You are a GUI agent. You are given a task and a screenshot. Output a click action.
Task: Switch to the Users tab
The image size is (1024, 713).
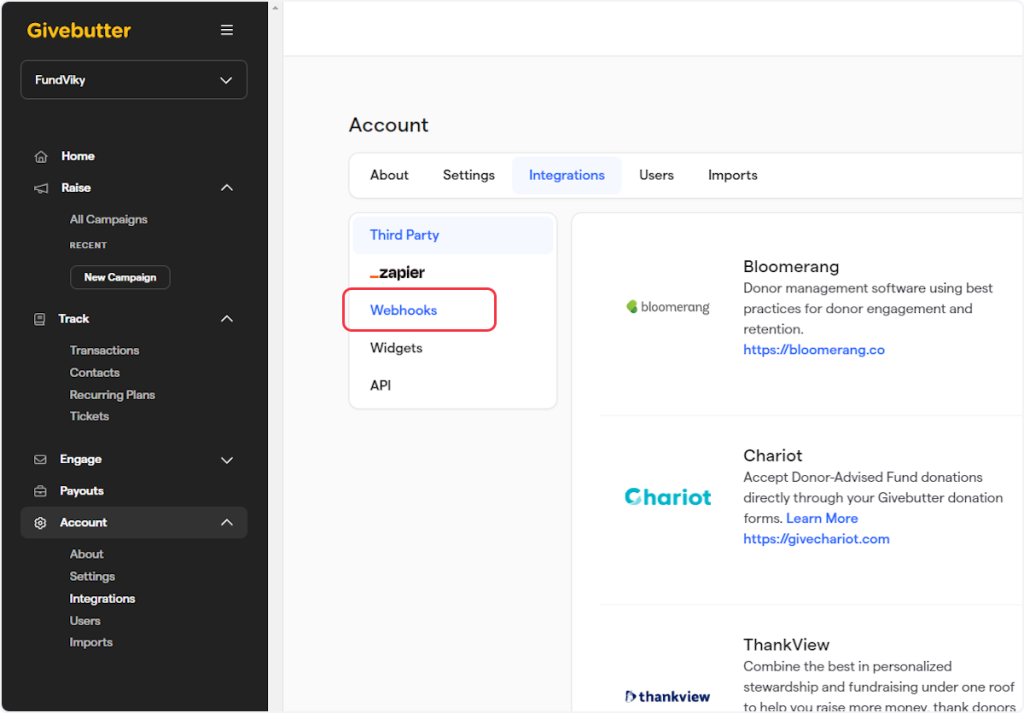[656, 175]
